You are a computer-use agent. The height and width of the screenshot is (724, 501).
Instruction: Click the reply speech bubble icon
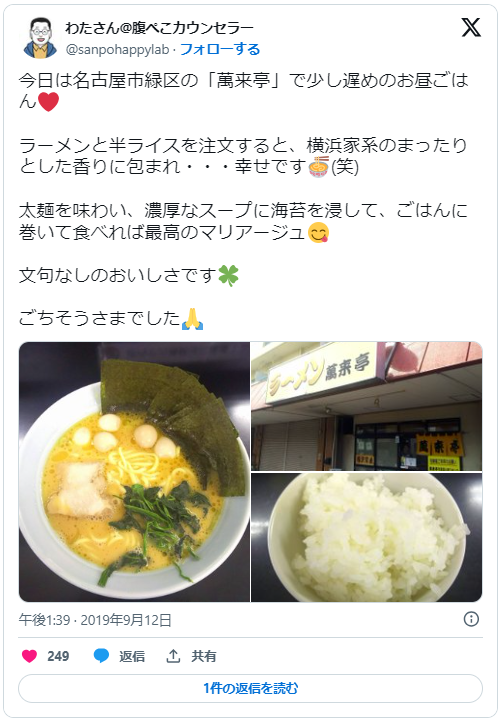point(101,656)
